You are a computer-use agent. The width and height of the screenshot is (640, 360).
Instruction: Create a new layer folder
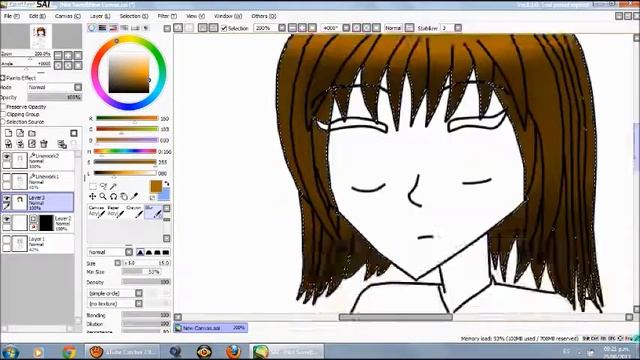pos(32,133)
